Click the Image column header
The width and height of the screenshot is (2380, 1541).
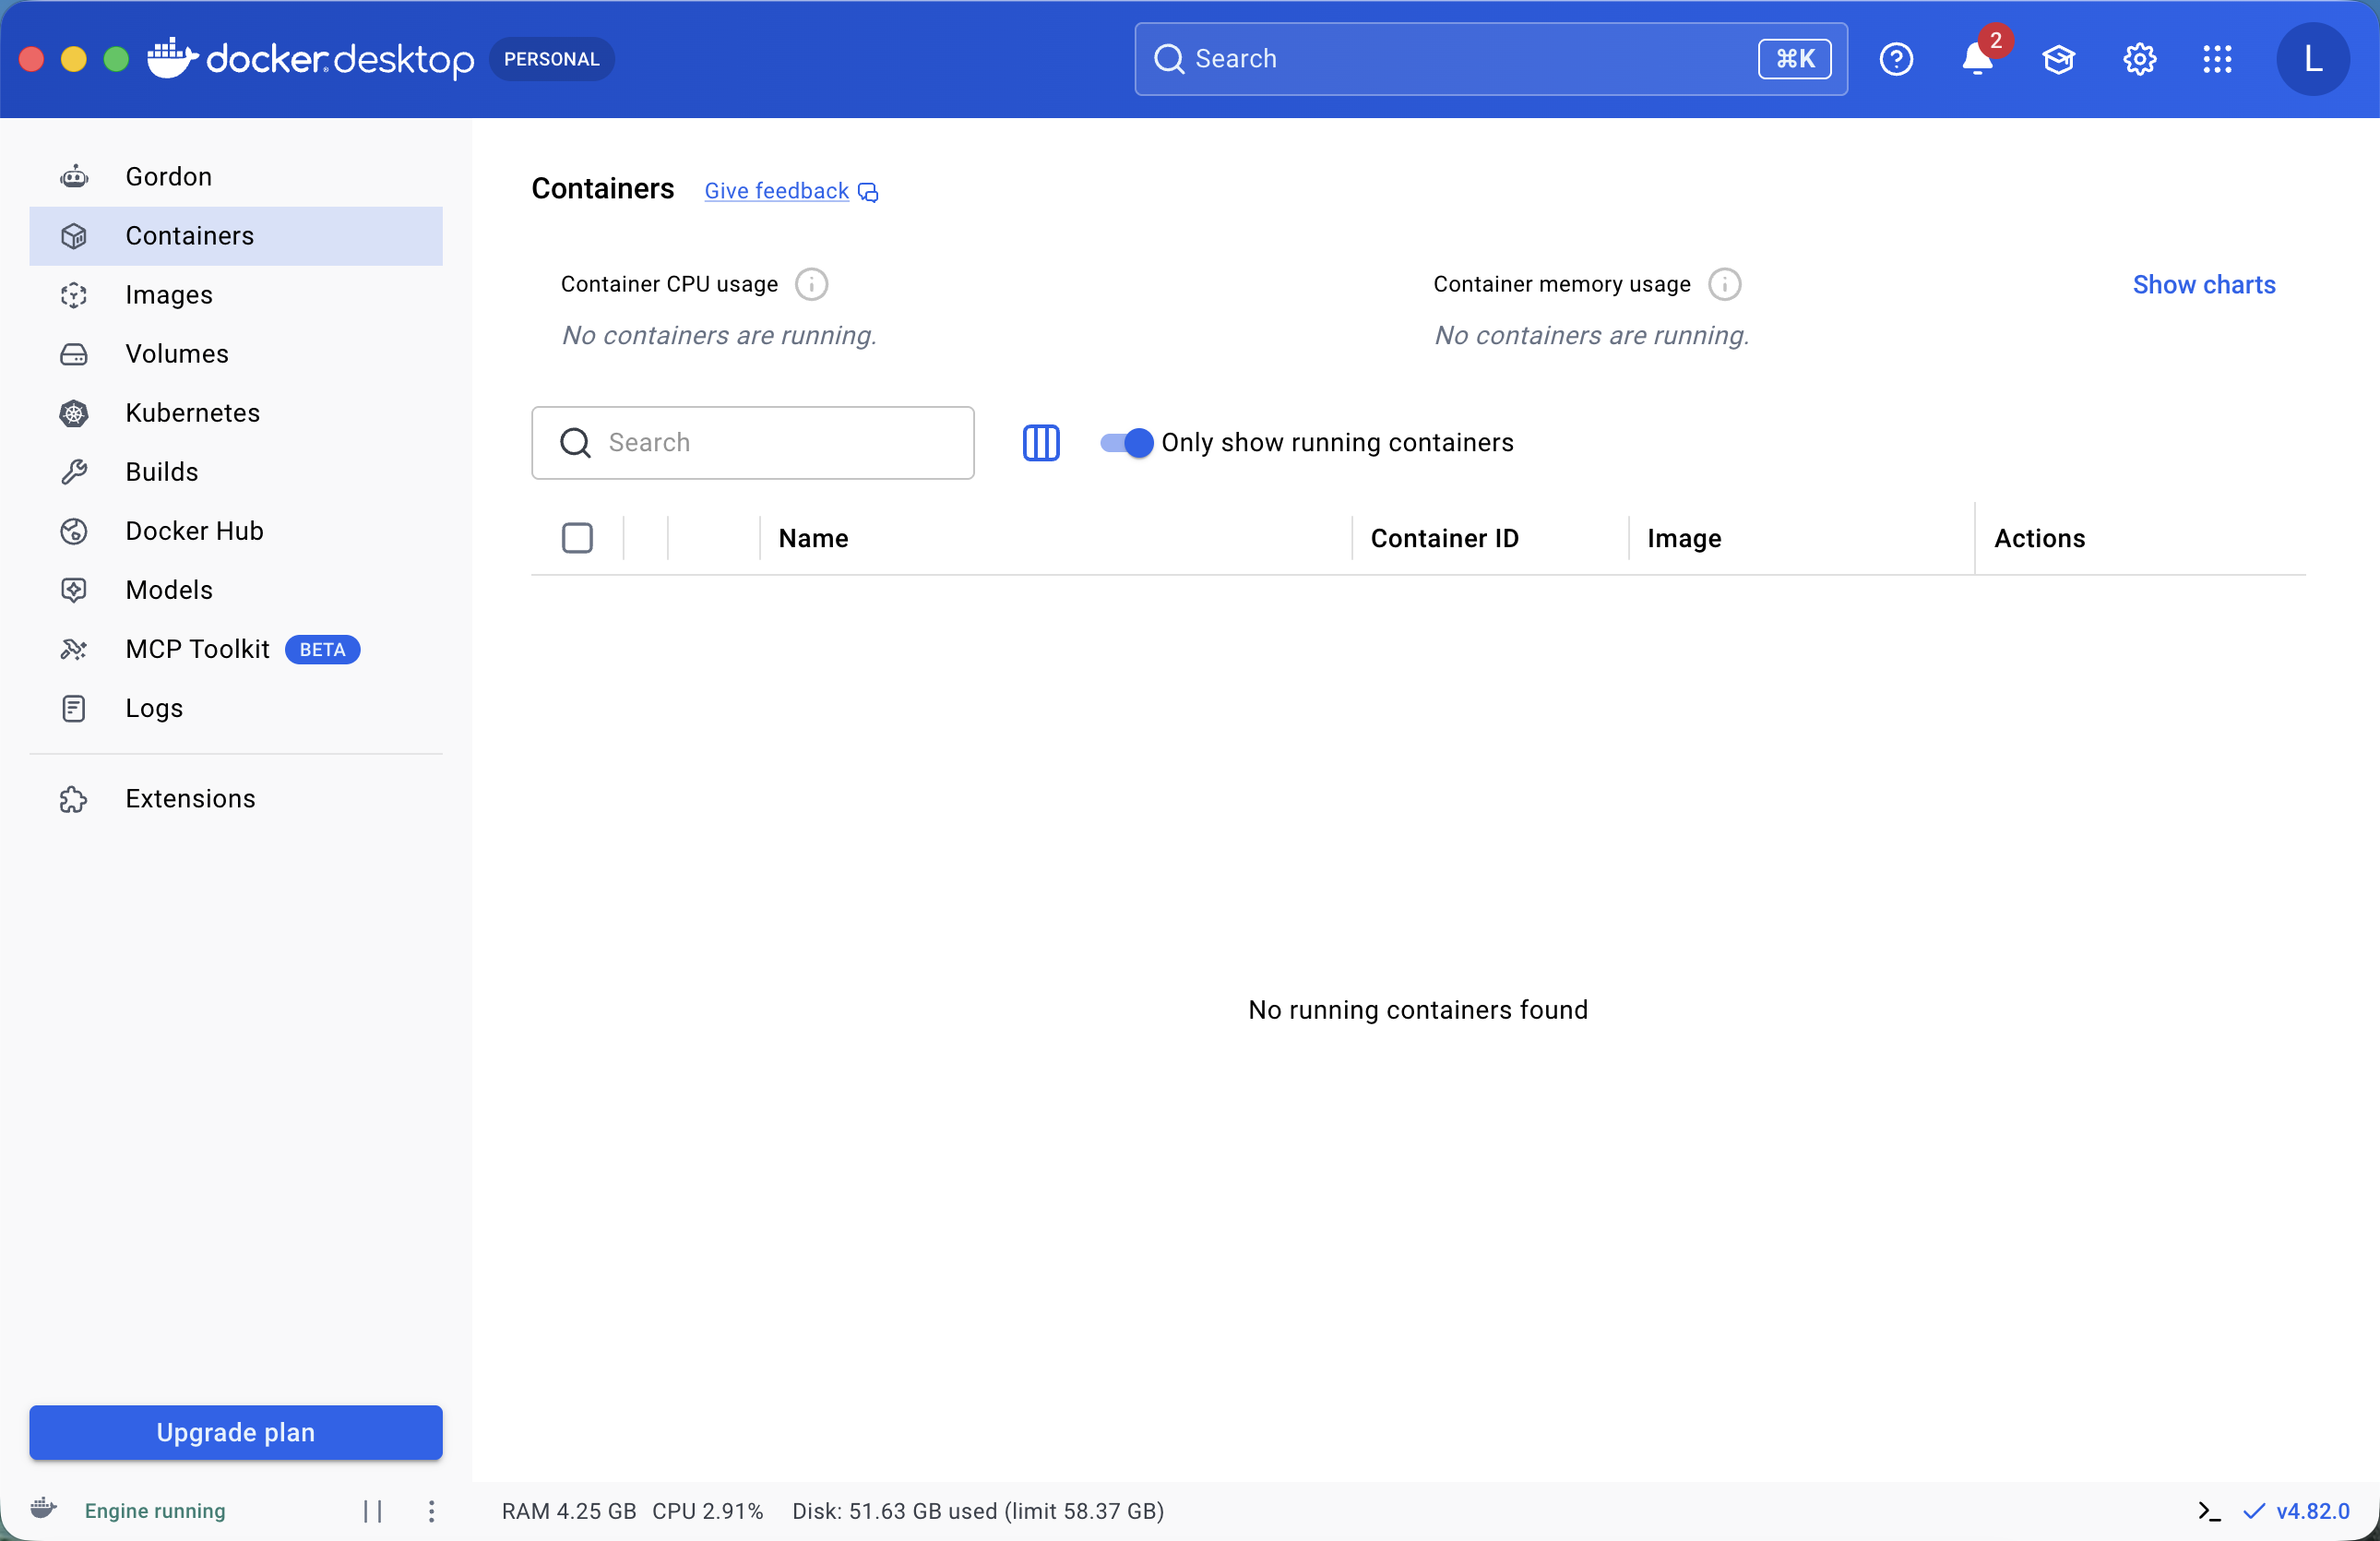1684,538
